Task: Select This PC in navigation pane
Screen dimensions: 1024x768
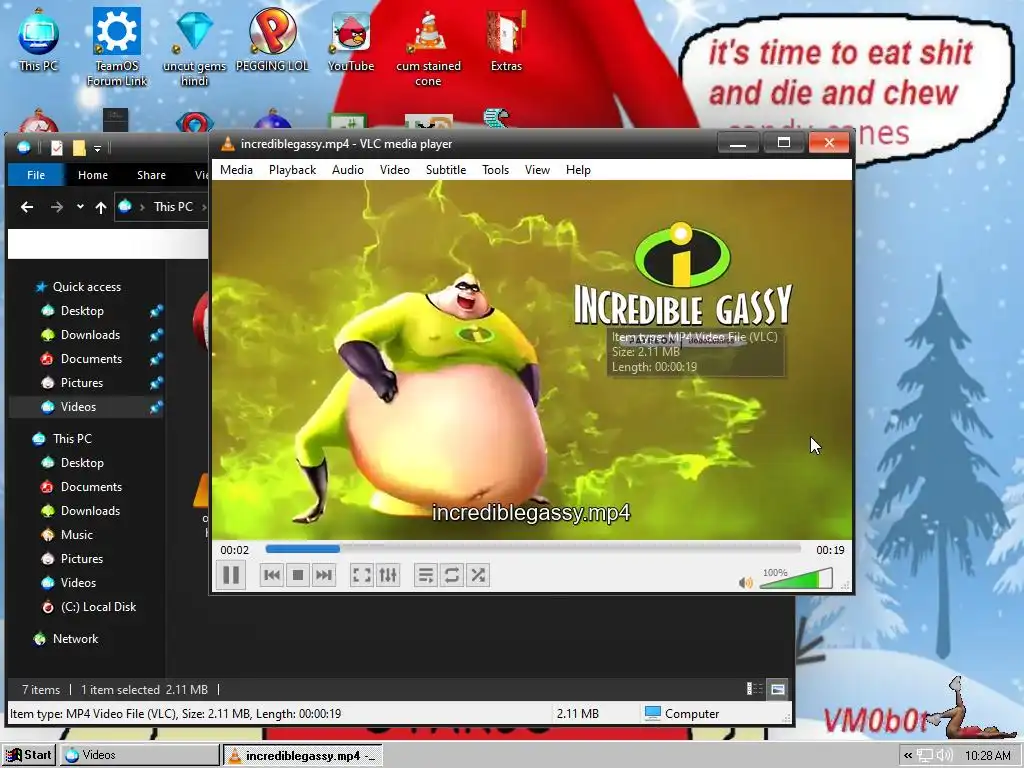Action: pos(72,439)
